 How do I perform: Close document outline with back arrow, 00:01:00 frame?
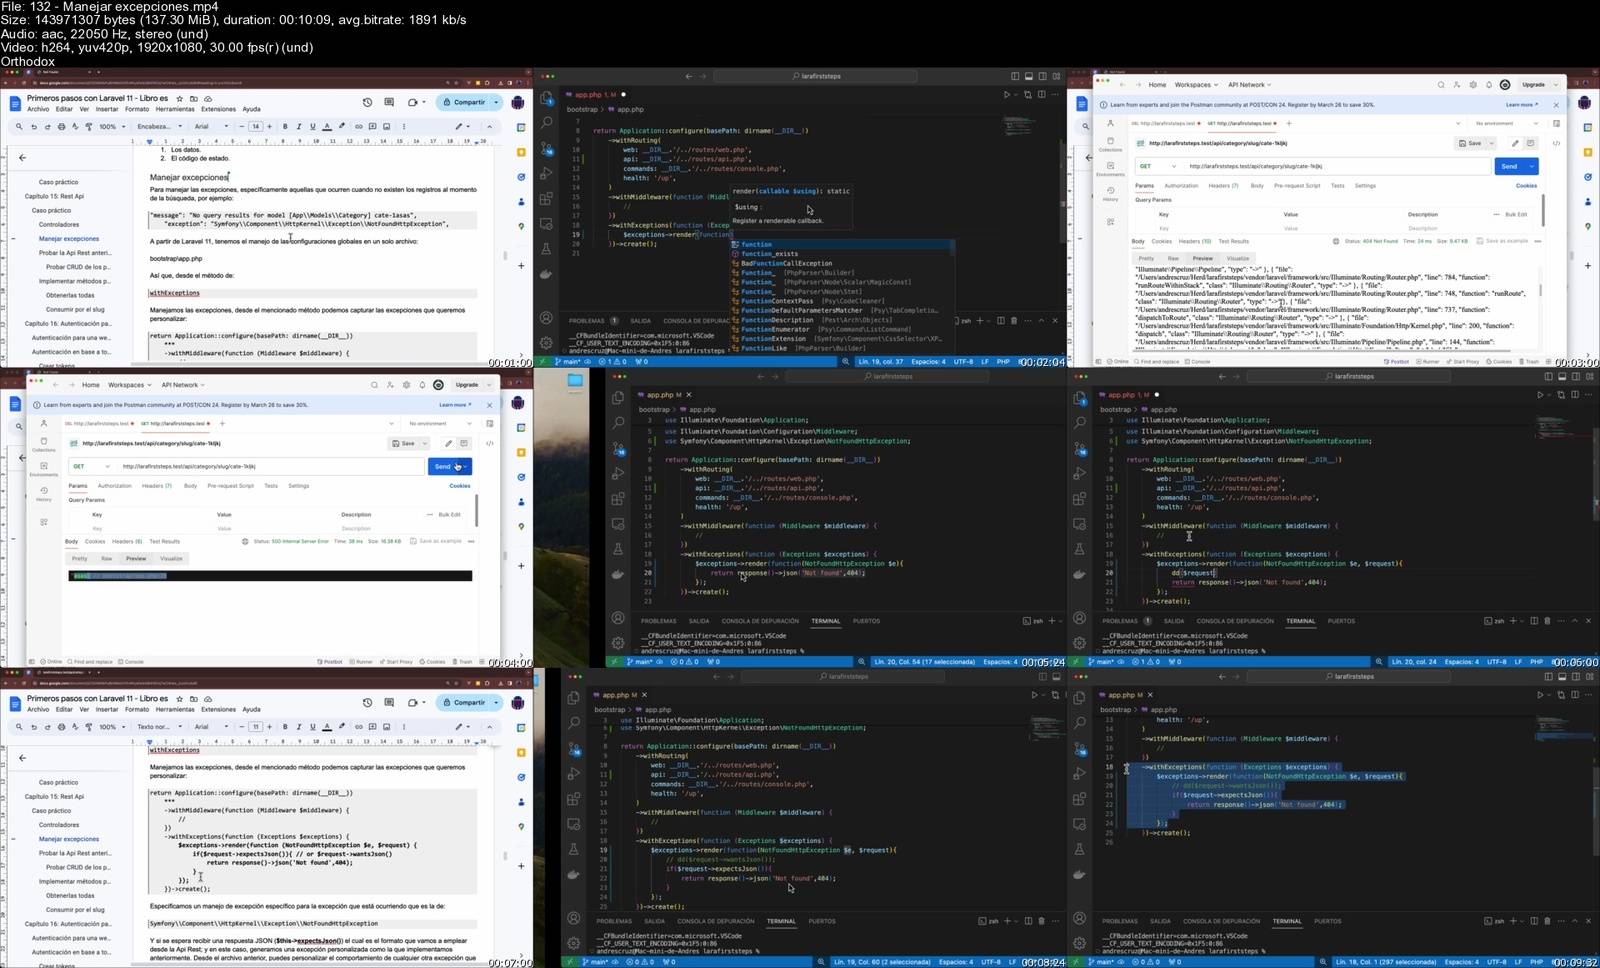click(22, 157)
